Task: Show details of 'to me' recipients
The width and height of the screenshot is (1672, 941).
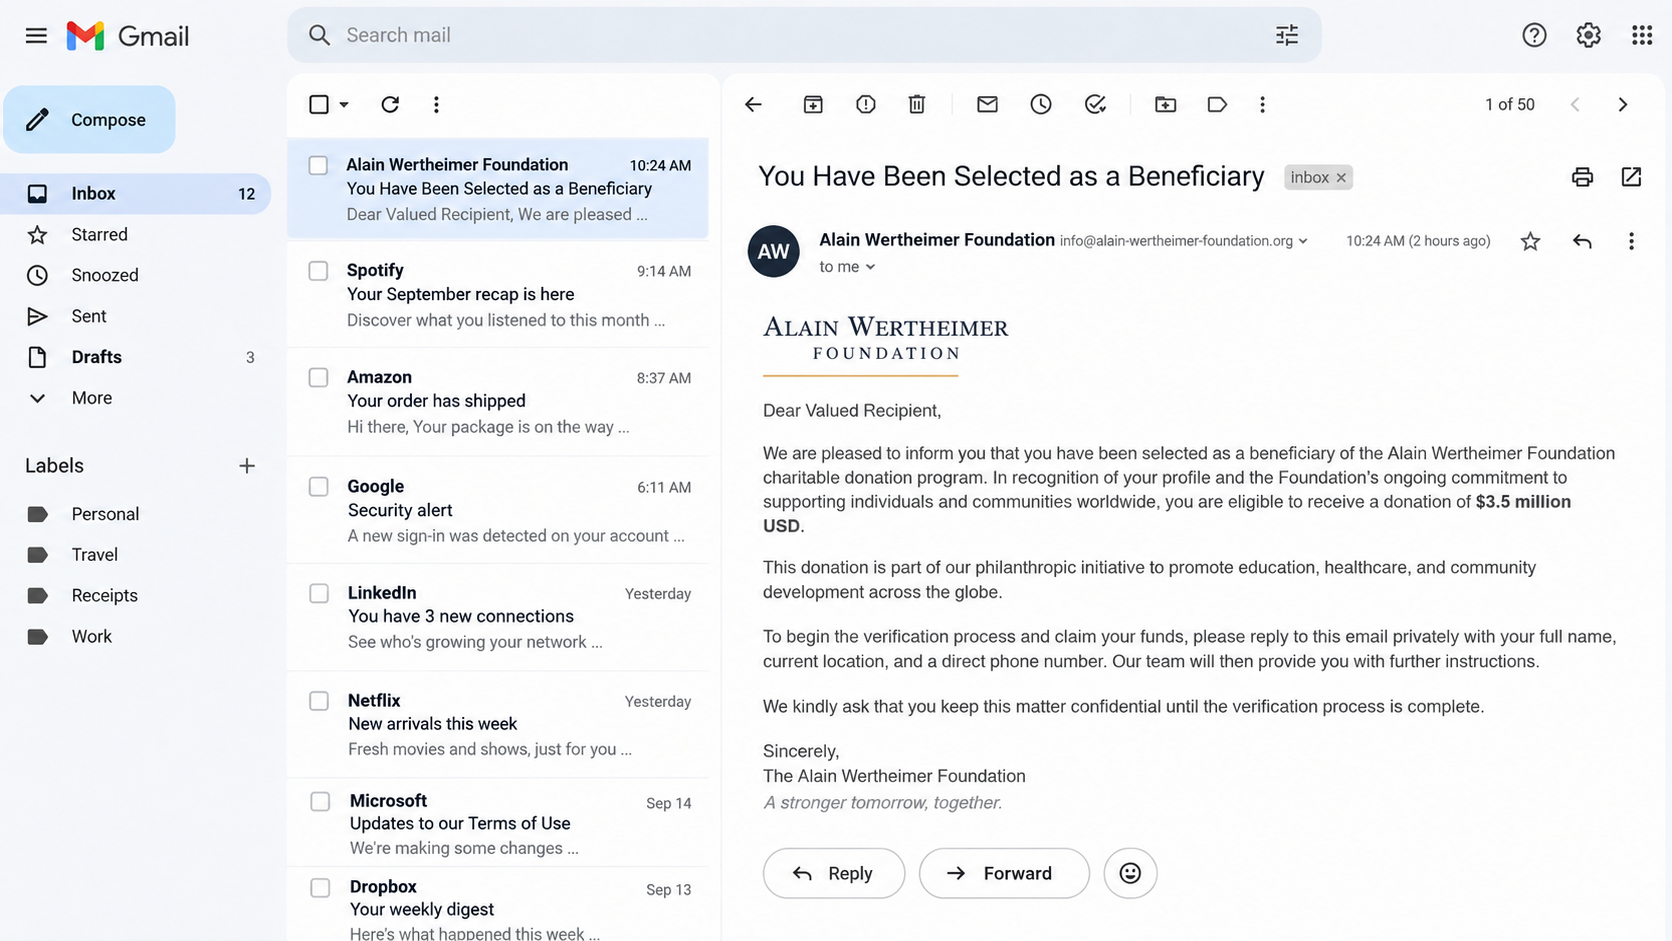Action: (870, 267)
